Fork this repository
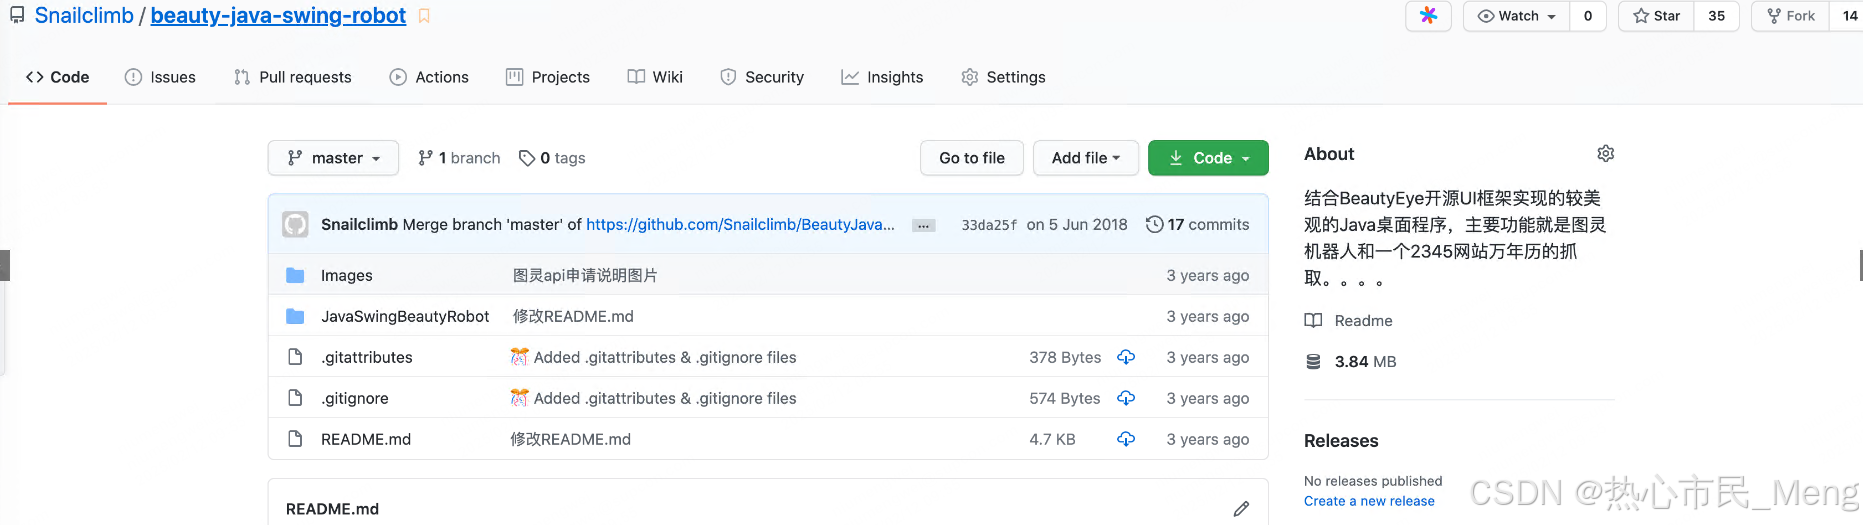Image resolution: width=1863 pixels, height=525 pixels. [x=1791, y=16]
